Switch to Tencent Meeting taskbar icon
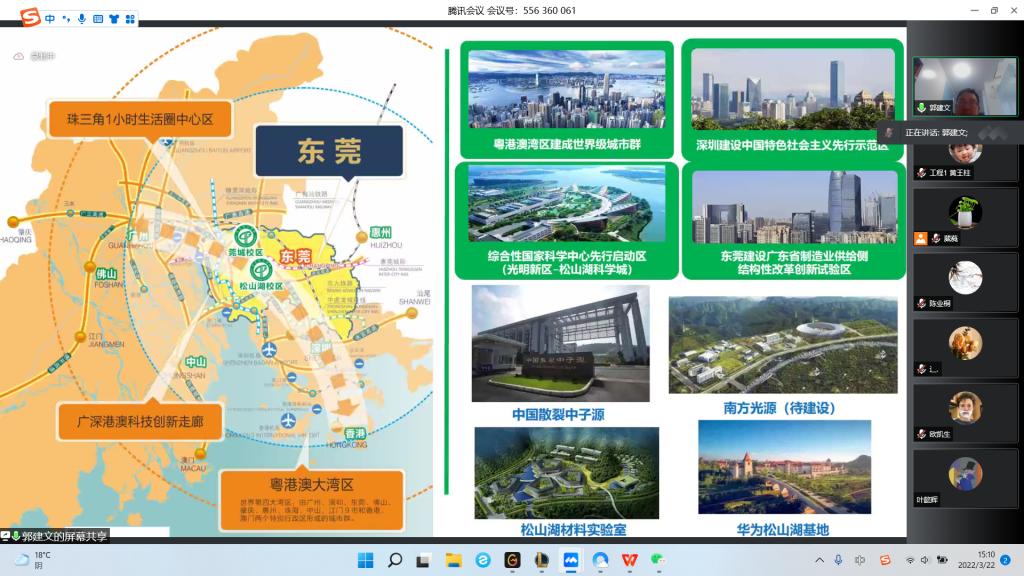1024x576 pixels. pos(571,560)
